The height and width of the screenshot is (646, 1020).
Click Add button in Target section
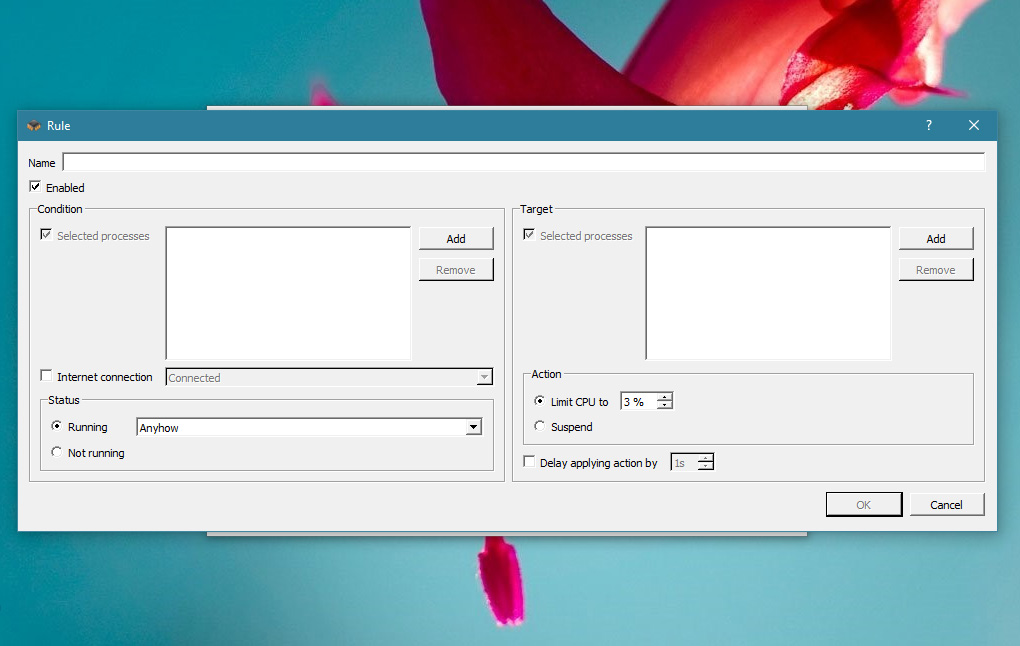936,239
